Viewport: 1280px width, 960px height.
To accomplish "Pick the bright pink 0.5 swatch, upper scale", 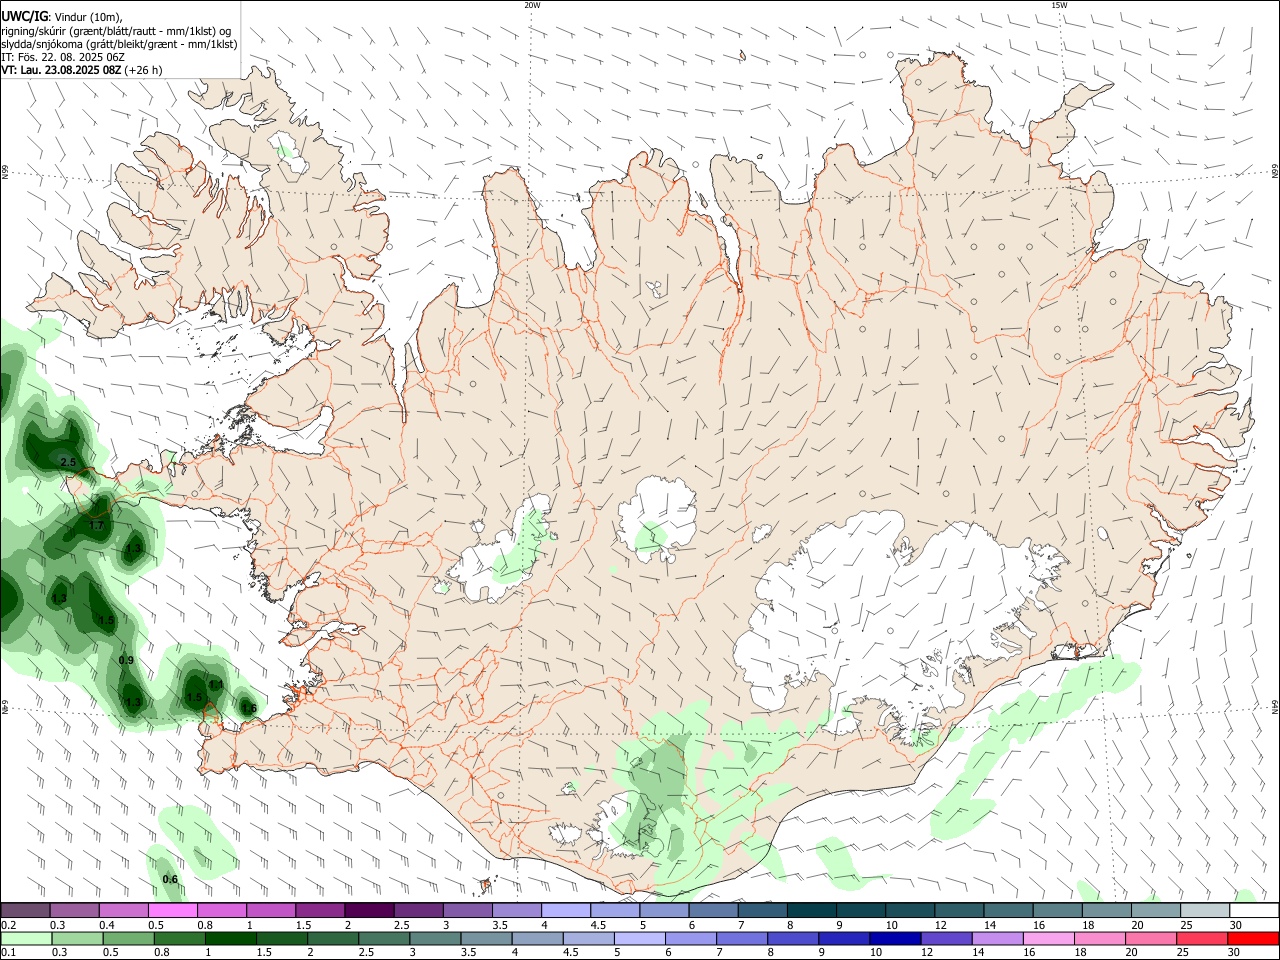I will click(x=172, y=911).
